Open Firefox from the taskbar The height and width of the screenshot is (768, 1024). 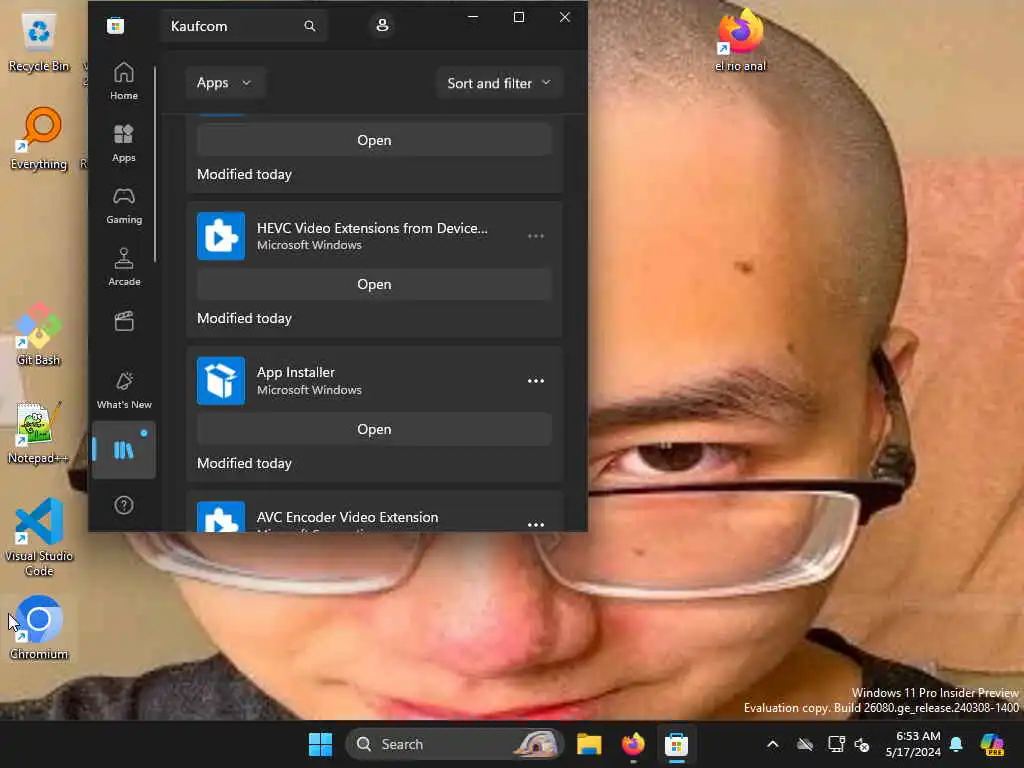click(633, 744)
